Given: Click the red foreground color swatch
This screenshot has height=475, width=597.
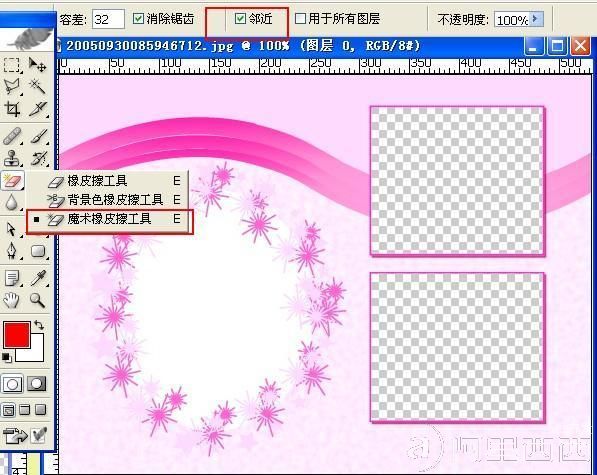Looking at the screenshot, I should click(x=17, y=335).
